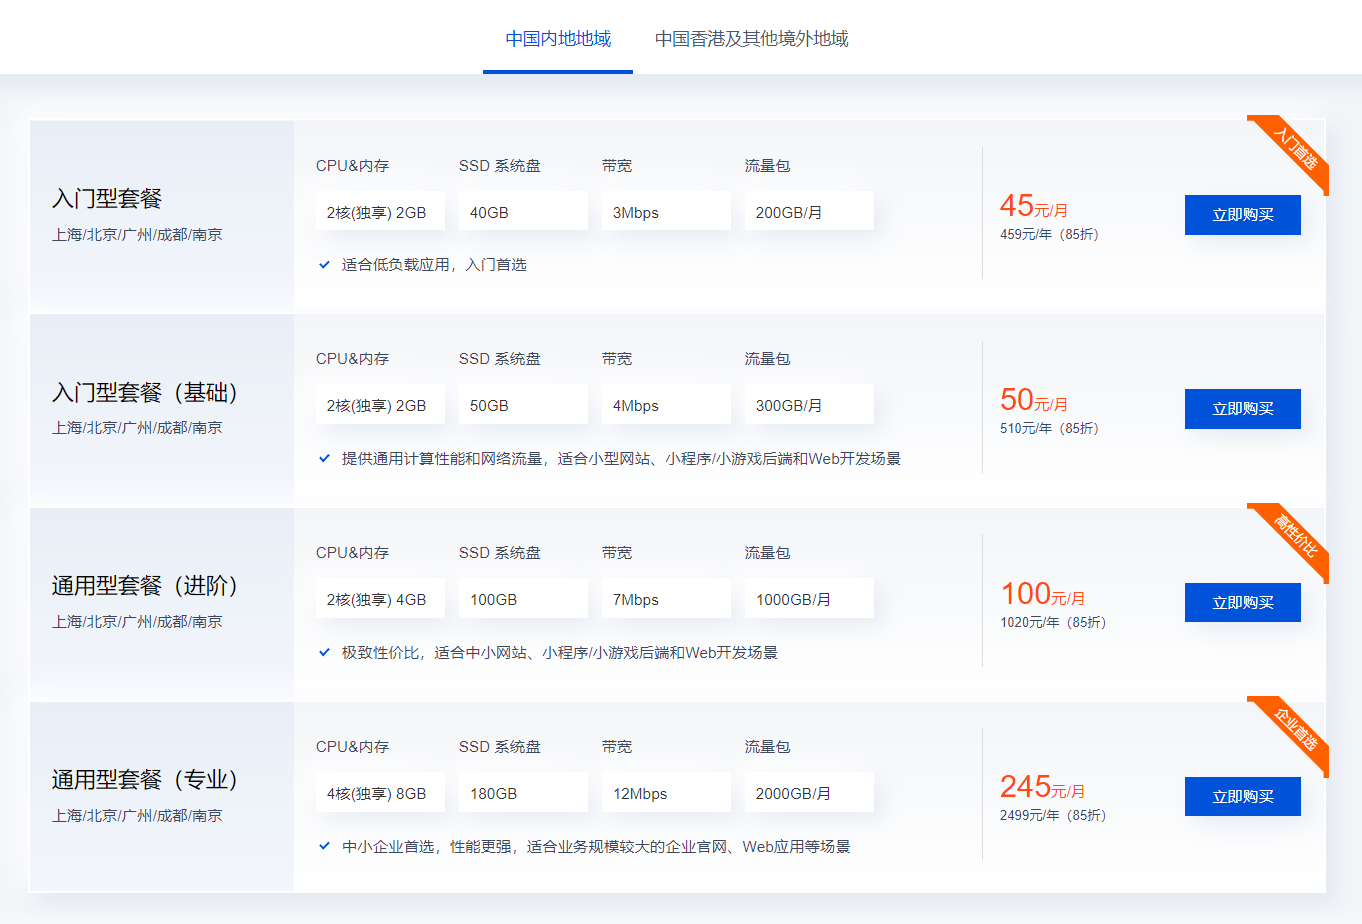
Task: Buy the 入门型套餐（基础） plan now
Action: tap(1242, 409)
